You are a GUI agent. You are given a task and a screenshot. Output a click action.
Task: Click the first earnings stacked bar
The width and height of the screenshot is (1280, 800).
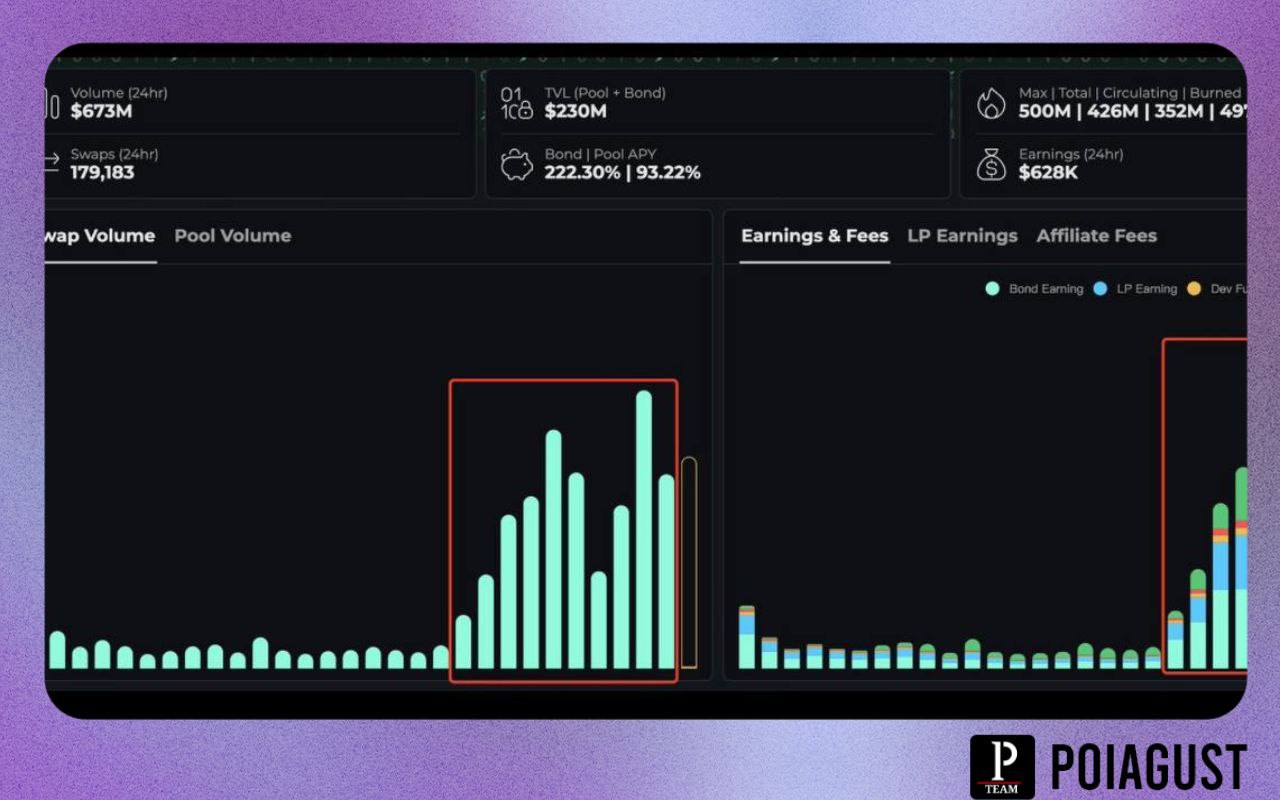(x=747, y=637)
